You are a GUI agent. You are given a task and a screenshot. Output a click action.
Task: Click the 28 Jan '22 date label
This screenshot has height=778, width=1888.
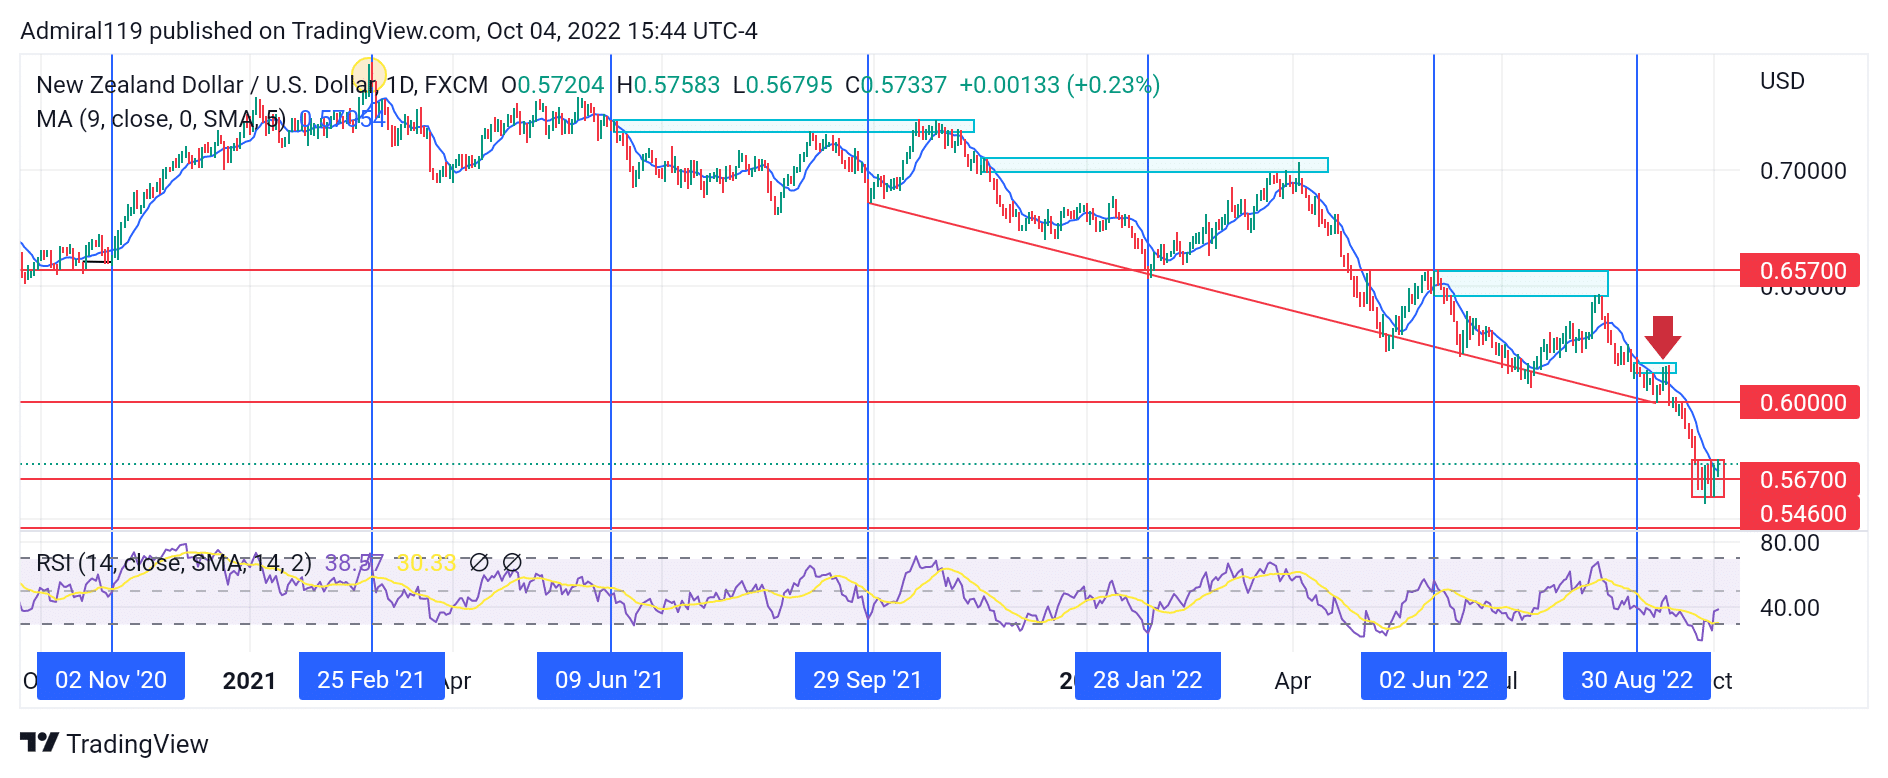[x=1147, y=676]
